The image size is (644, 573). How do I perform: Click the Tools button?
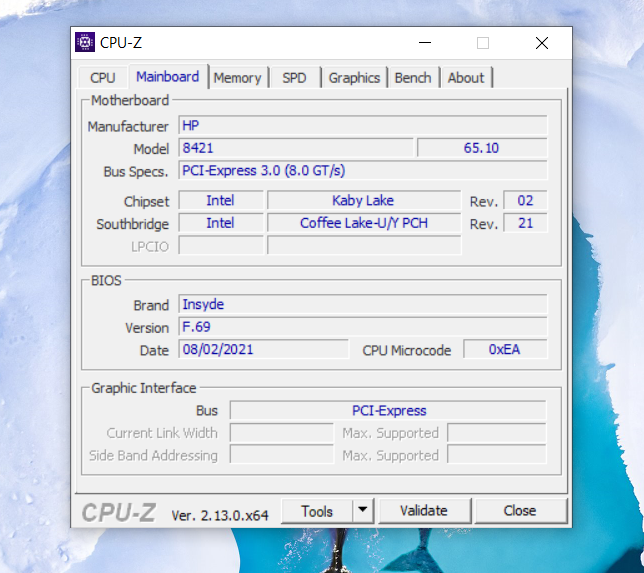[x=317, y=511]
